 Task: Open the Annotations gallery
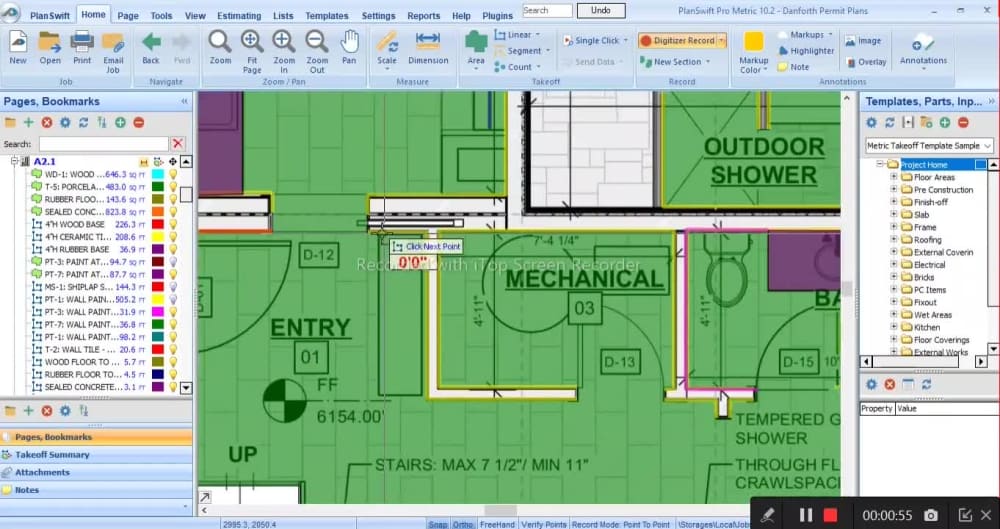923,51
